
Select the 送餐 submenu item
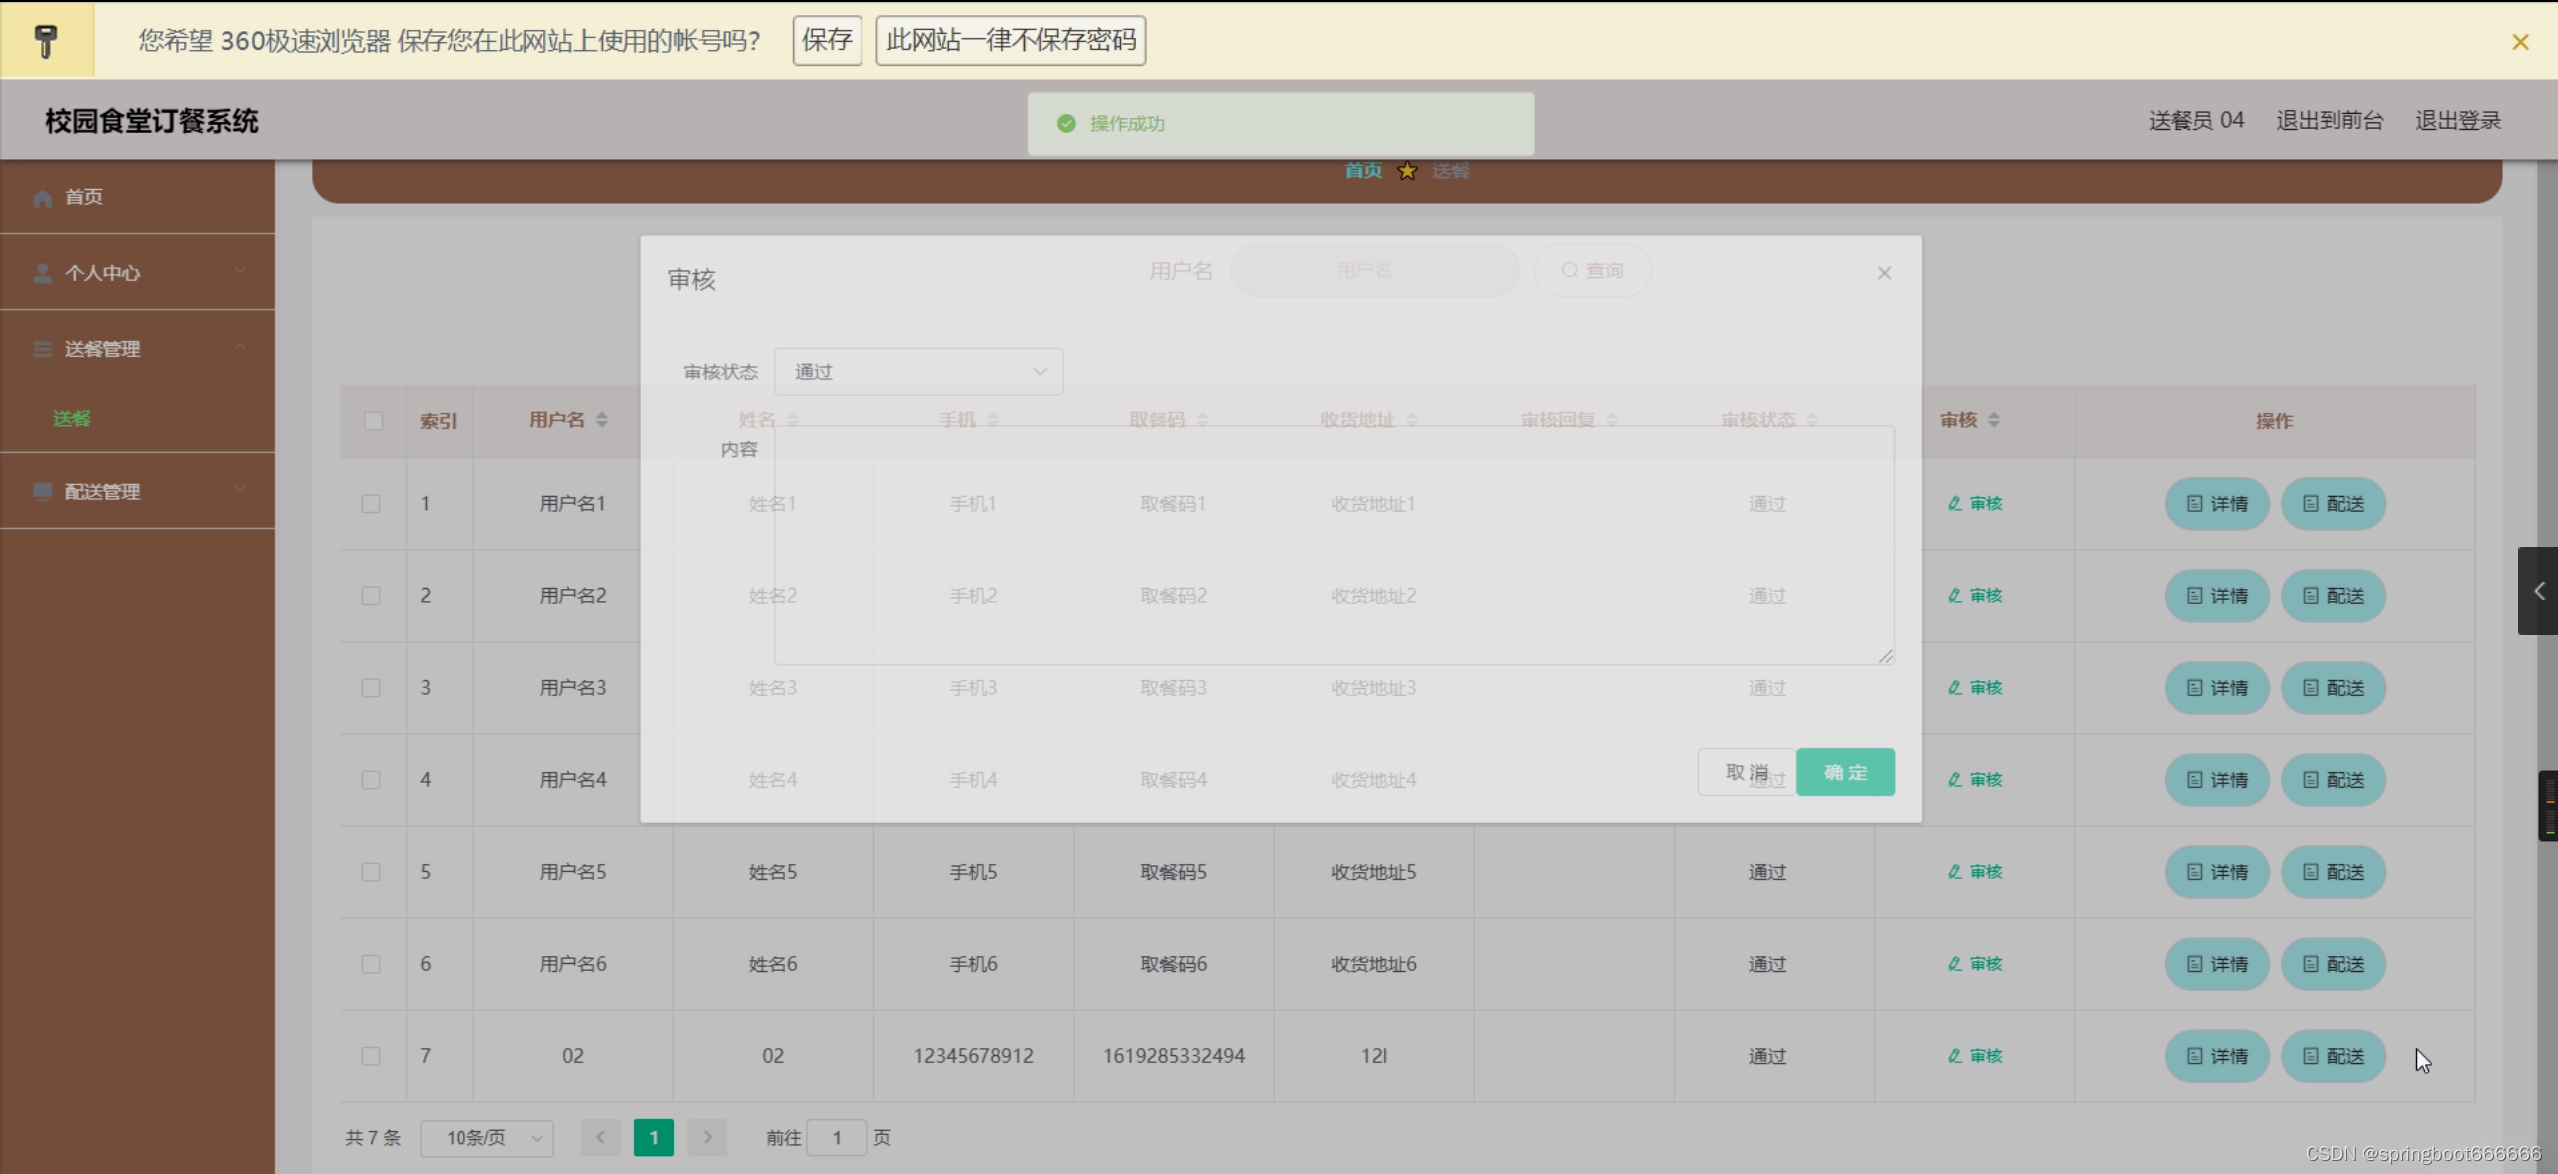[72, 419]
